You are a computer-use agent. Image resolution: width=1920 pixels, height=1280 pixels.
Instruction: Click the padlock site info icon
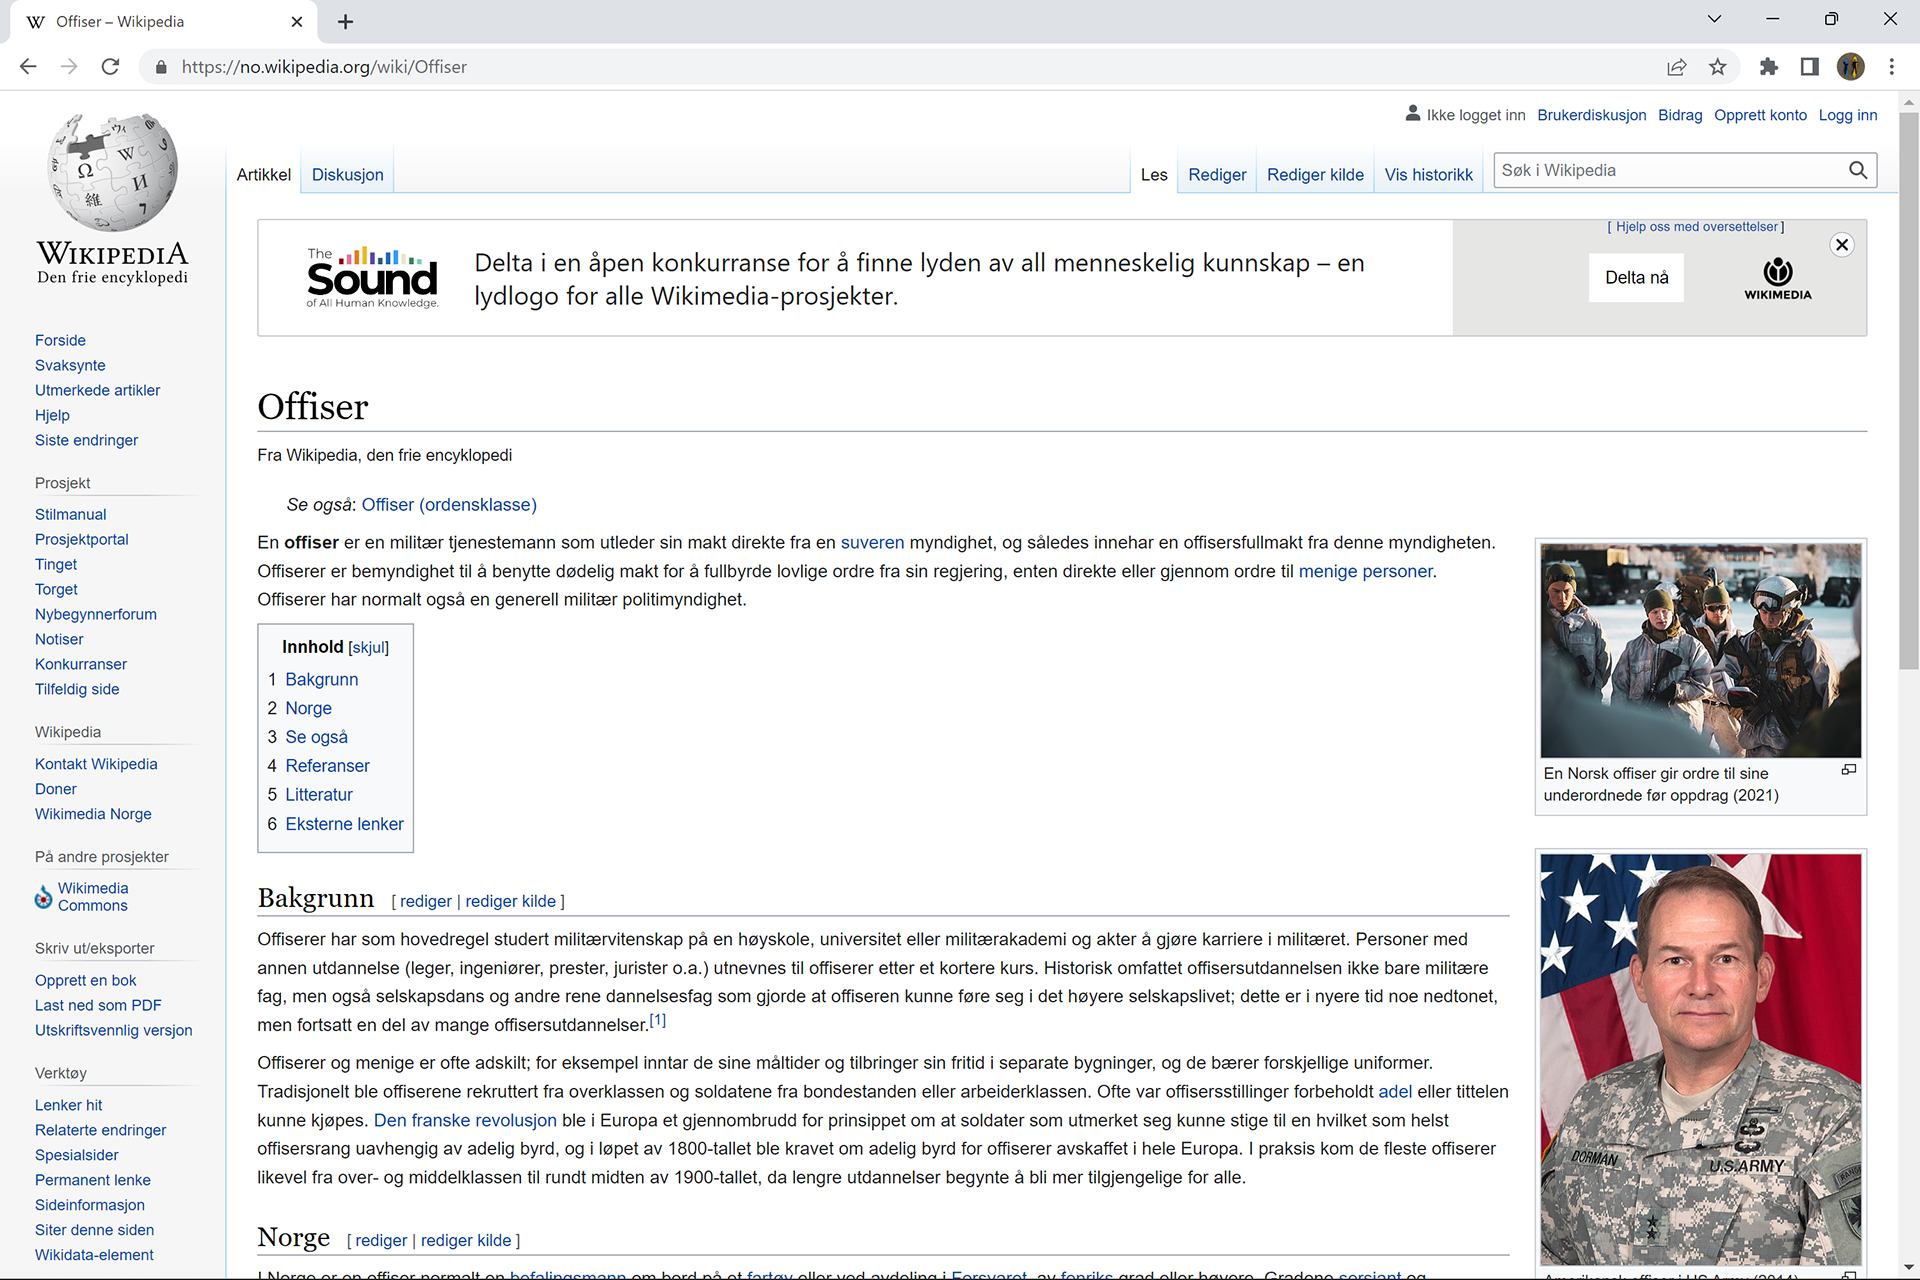click(x=160, y=67)
